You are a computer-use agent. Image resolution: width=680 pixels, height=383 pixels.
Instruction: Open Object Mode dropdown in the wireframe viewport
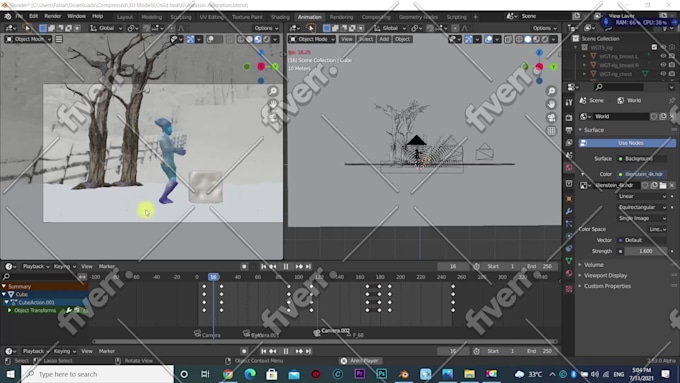click(312, 39)
